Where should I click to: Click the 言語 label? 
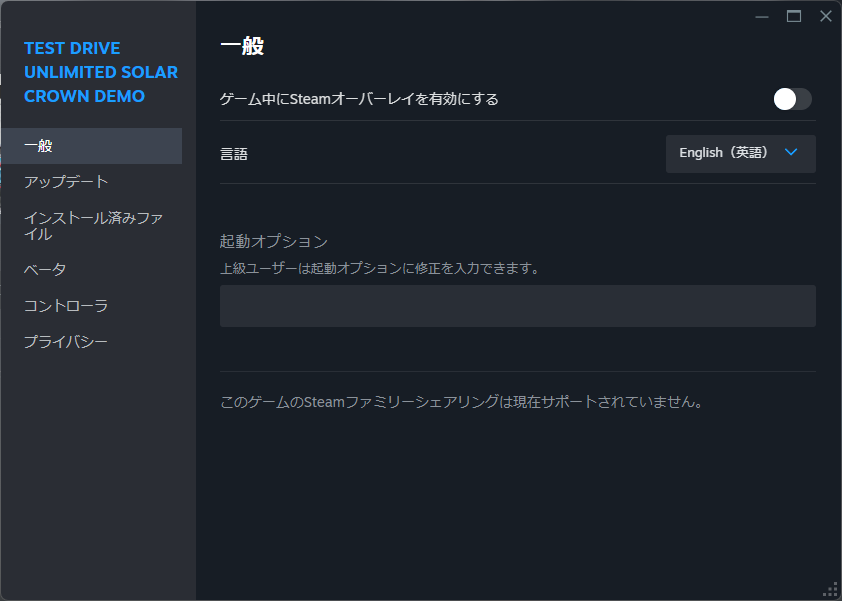[x=234, y=154]
